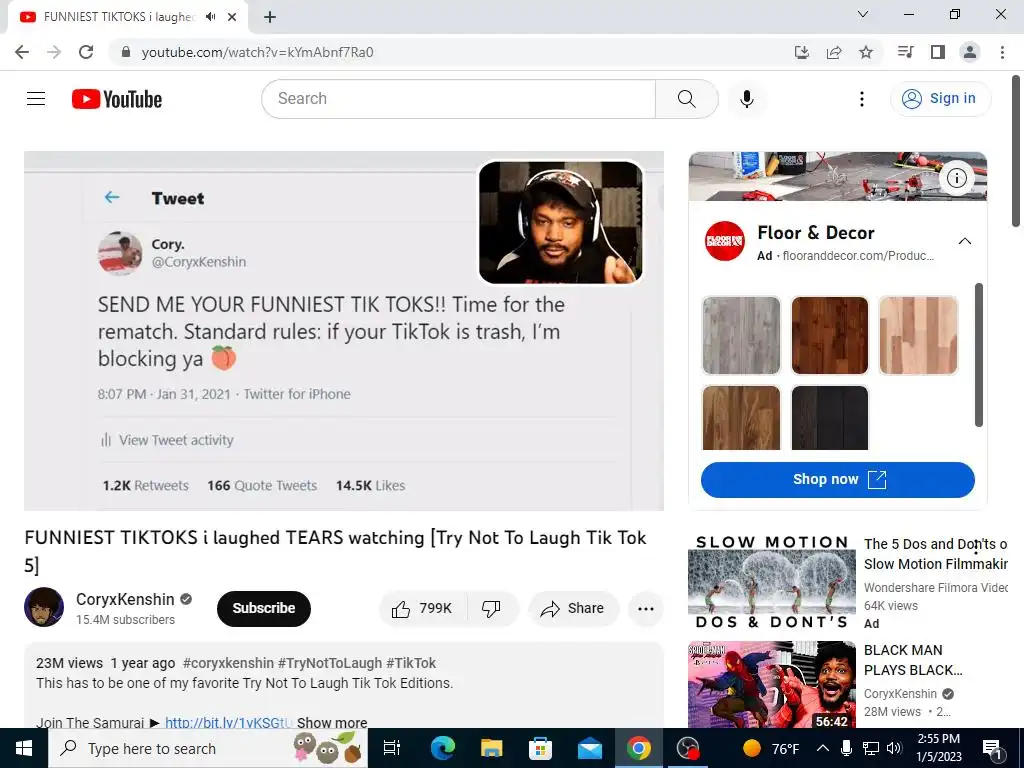The width and height of the screenshot is (1024, 768).
Task: View site information lock icon
Action: 126,52
